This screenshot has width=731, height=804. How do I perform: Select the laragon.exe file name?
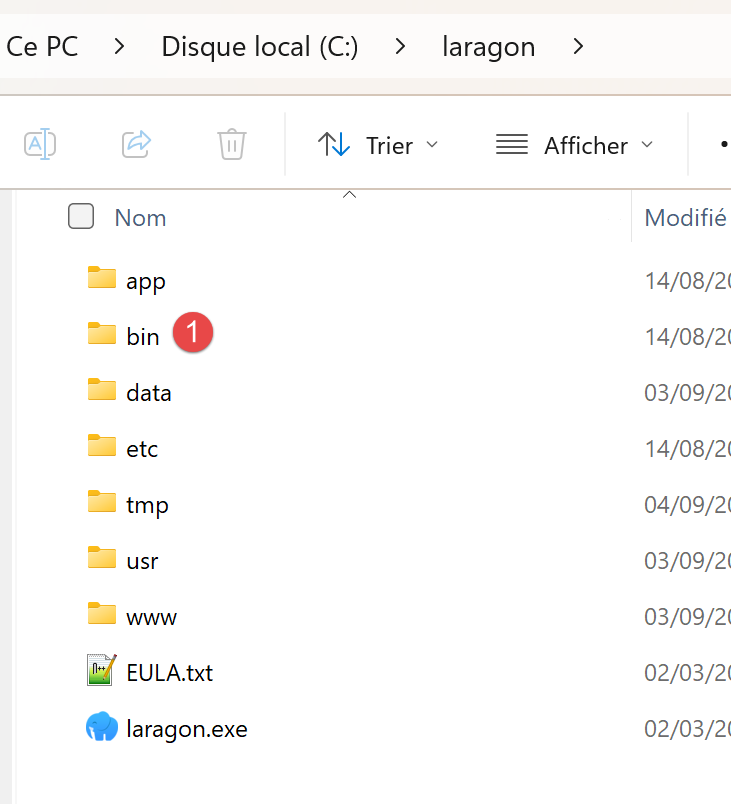[x=187, y=729]
